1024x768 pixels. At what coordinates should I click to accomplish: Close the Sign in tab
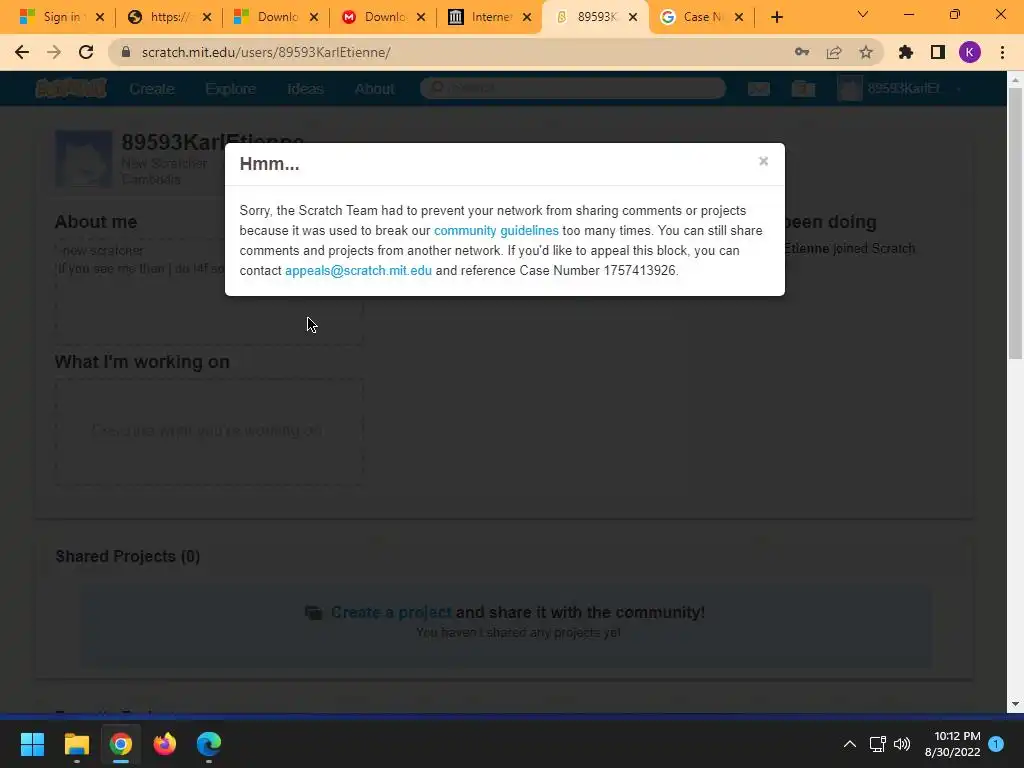(100, 17)
